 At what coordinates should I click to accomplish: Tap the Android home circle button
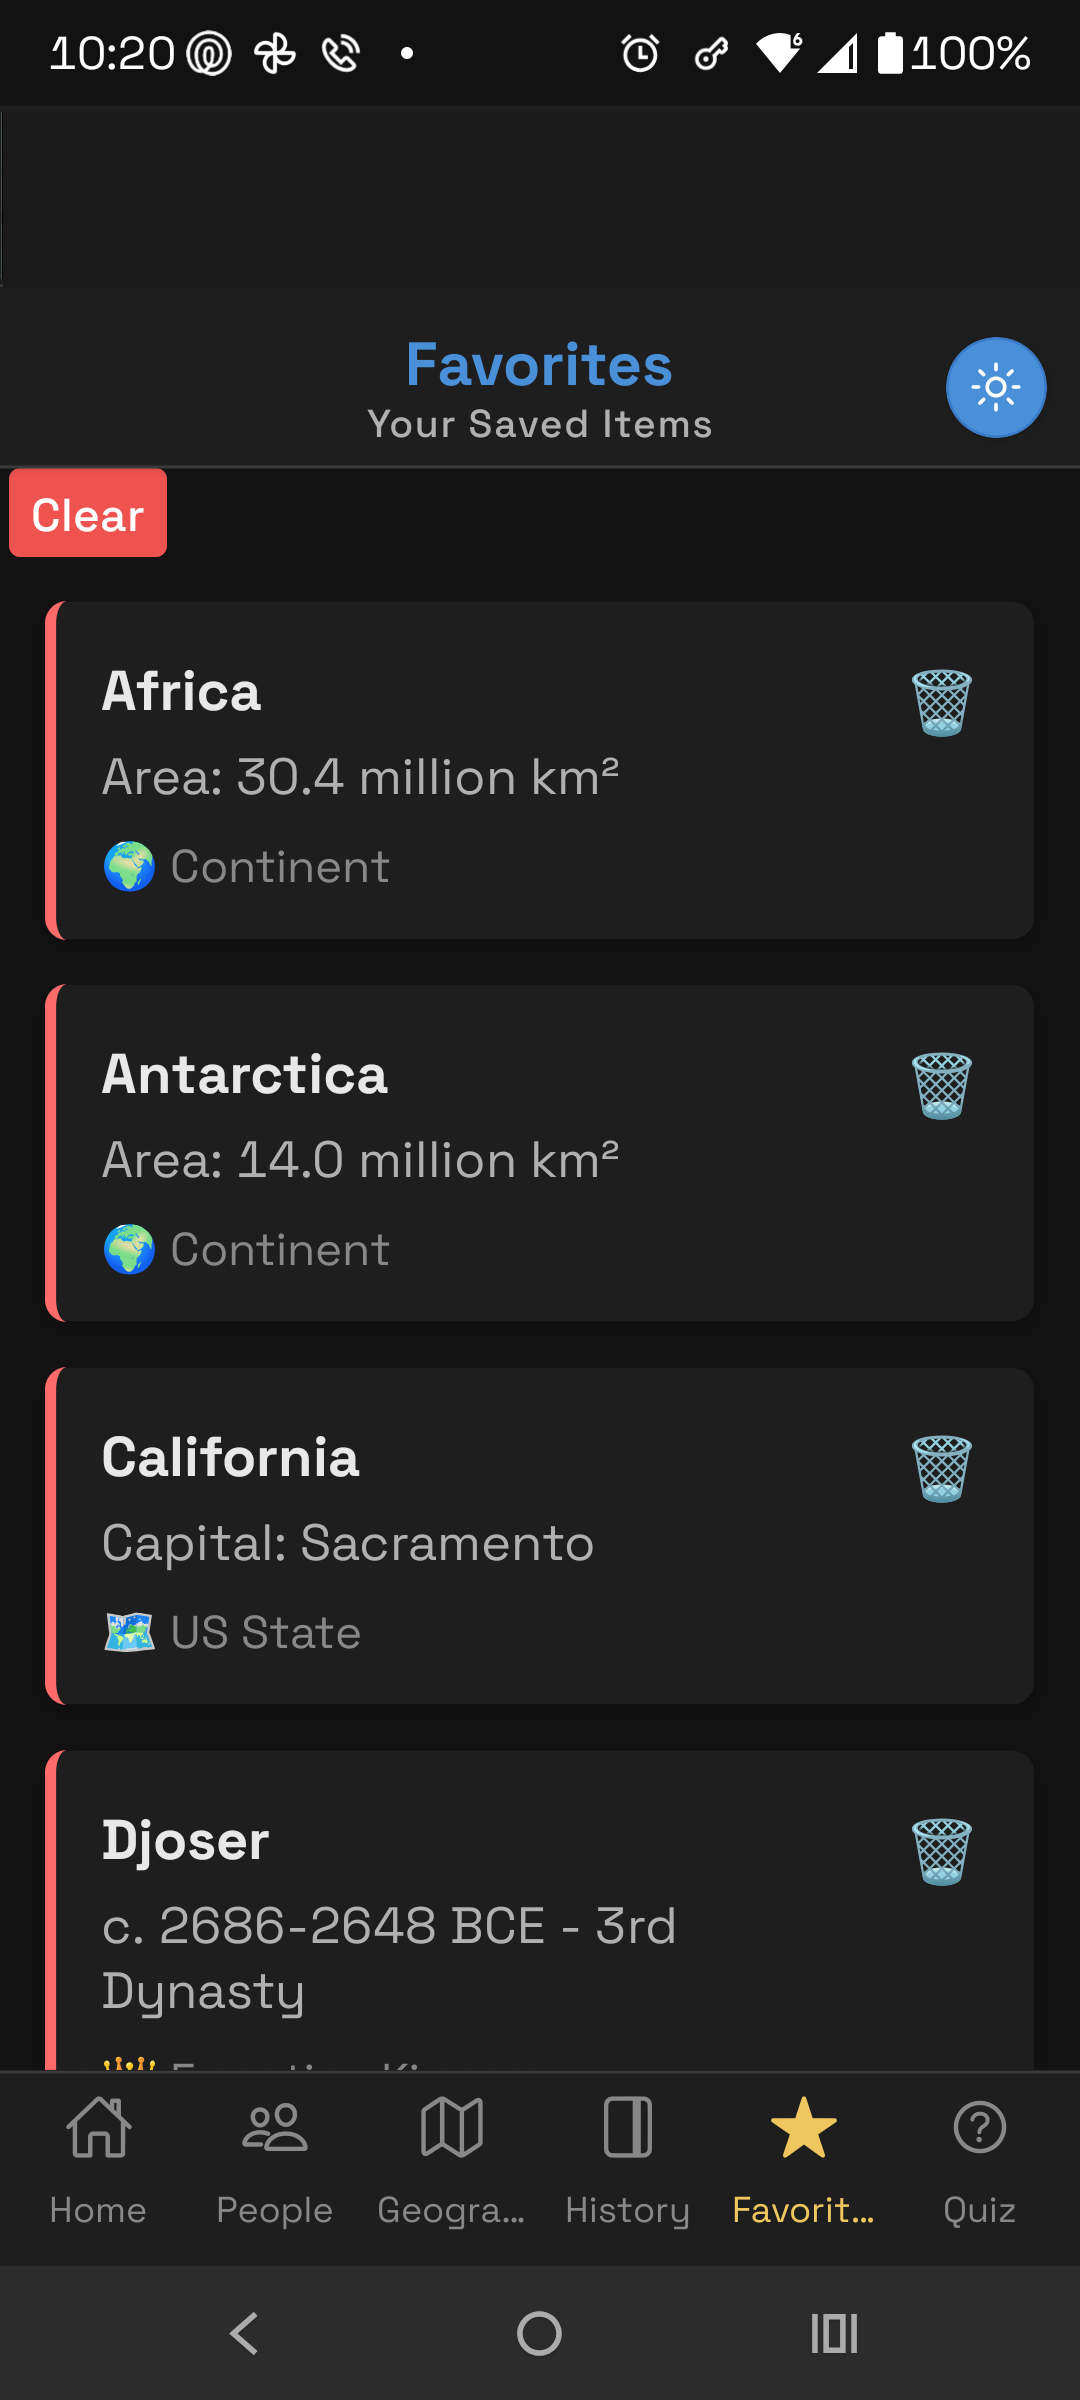[x=539, y=2334]
